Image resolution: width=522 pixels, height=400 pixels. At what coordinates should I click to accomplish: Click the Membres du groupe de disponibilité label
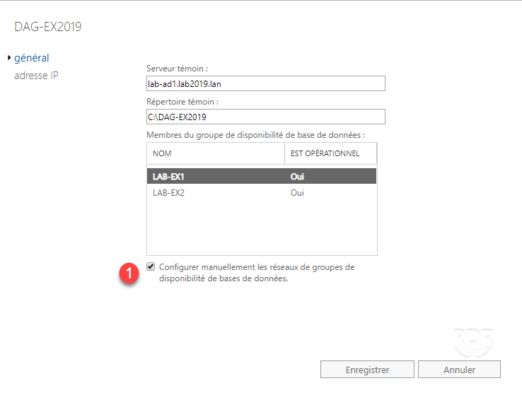256,135
